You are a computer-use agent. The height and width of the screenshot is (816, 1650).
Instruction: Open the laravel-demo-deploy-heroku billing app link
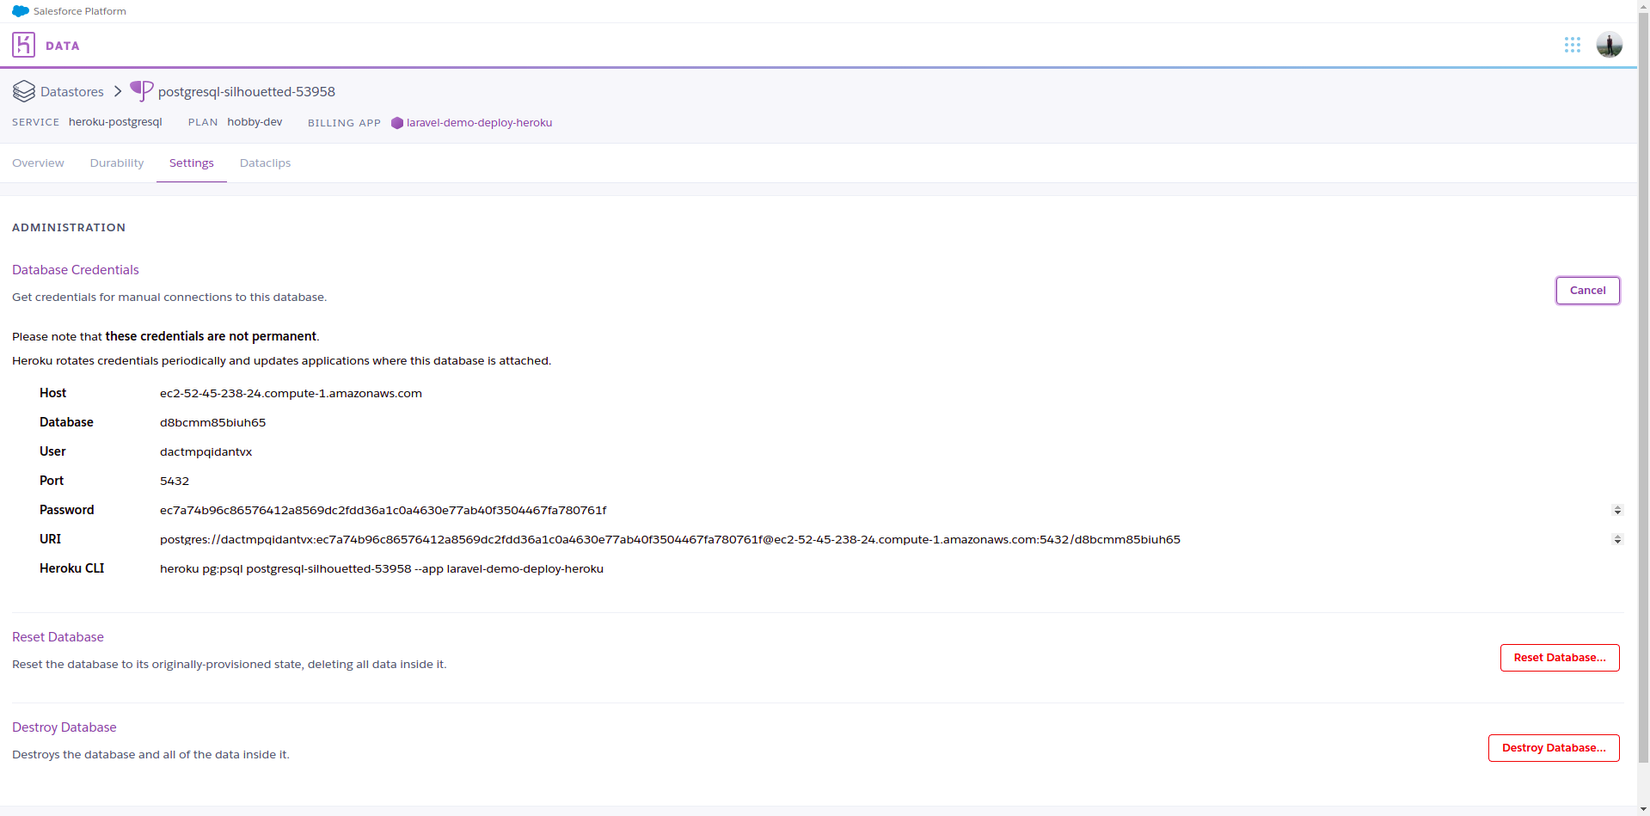point(479,123)
